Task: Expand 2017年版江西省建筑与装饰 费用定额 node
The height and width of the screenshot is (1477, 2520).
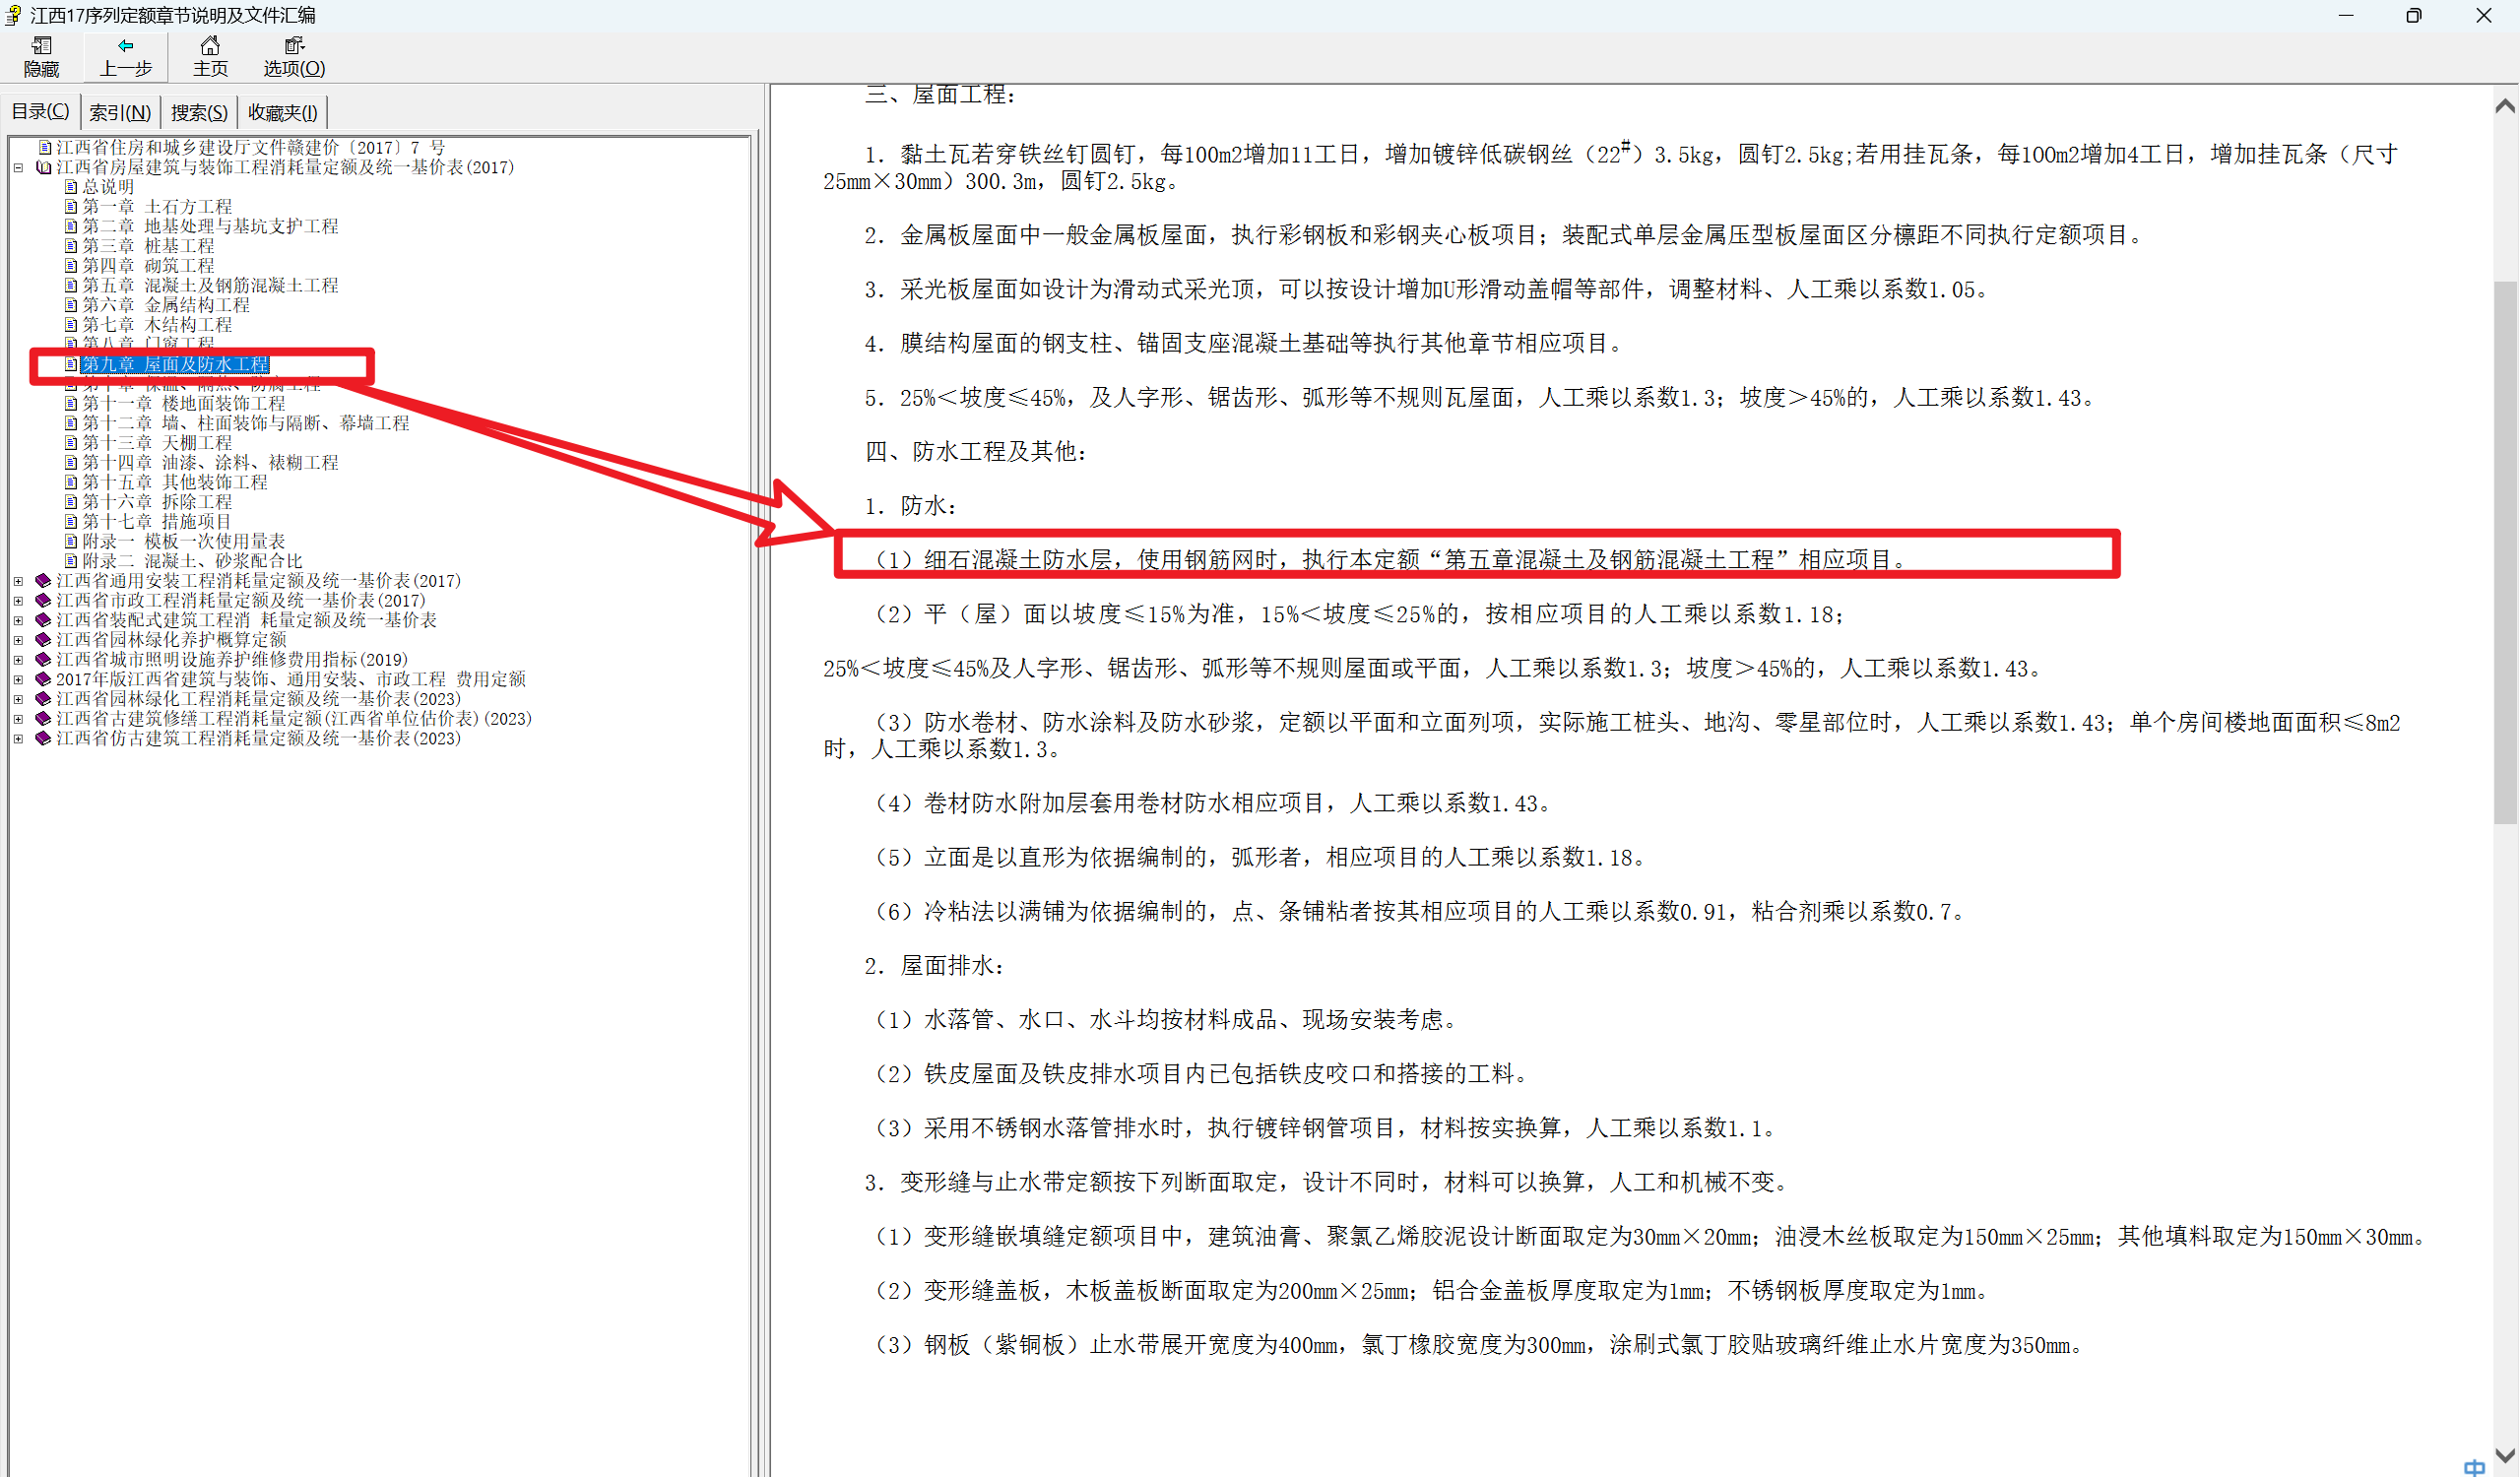Action: tap(18, 679)
